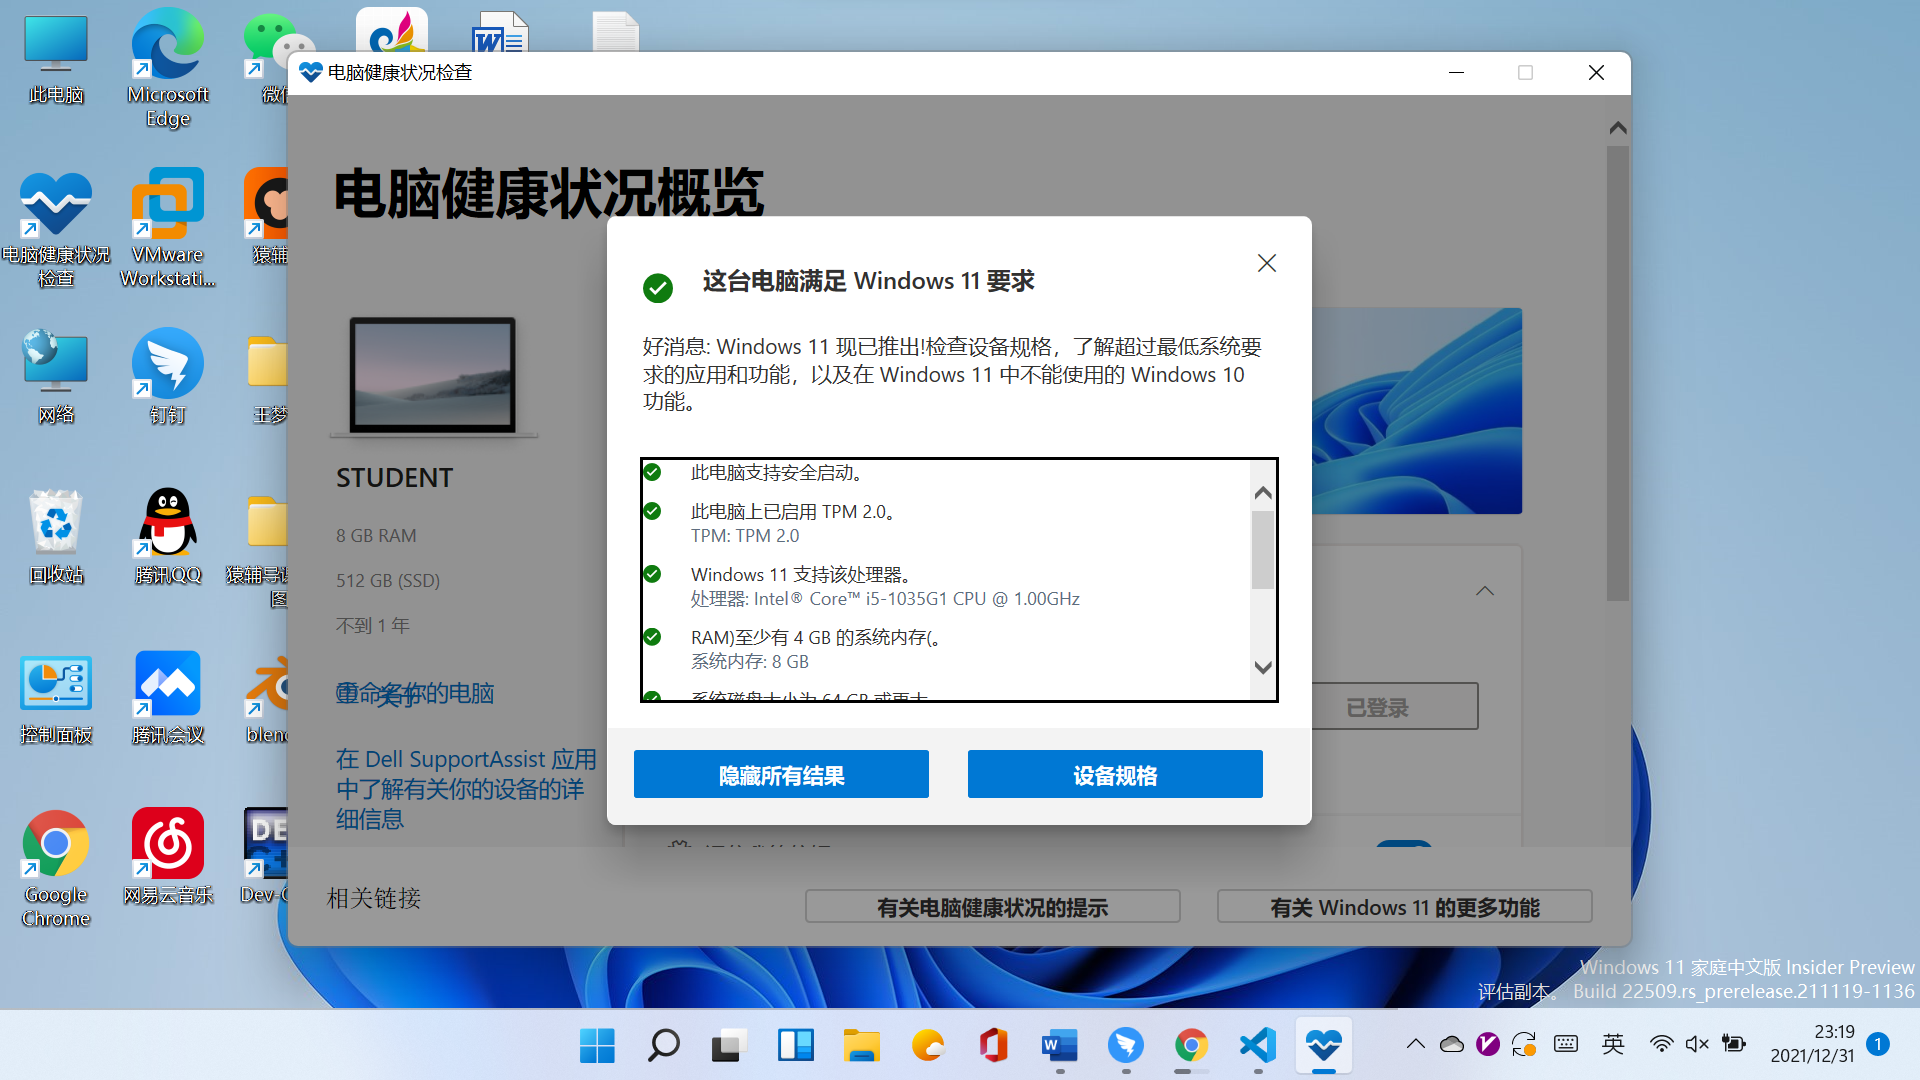Switch to Visual Studio Code on taskbar
This screenshot has width=1920, height=1080.
[1257, 1045]
